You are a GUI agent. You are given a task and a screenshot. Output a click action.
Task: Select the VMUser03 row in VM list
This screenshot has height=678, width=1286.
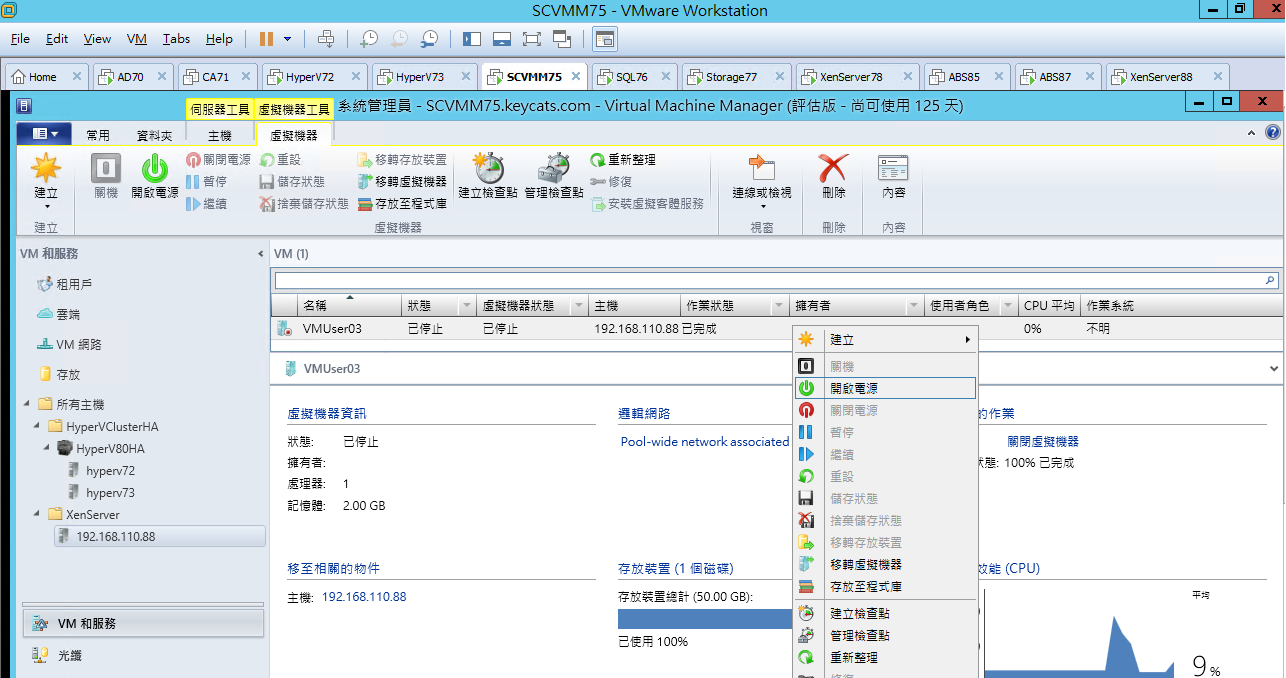(776, 328)
